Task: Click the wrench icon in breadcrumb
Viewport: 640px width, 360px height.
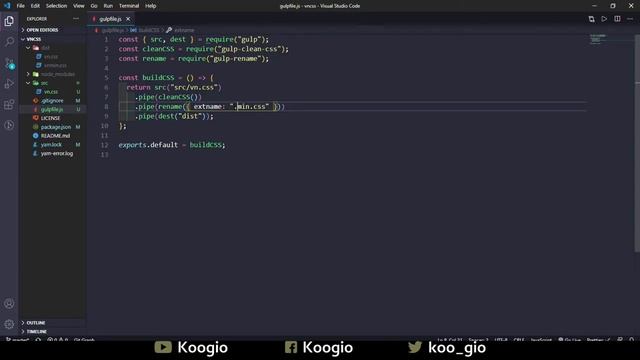Action: tap(169, 30)
